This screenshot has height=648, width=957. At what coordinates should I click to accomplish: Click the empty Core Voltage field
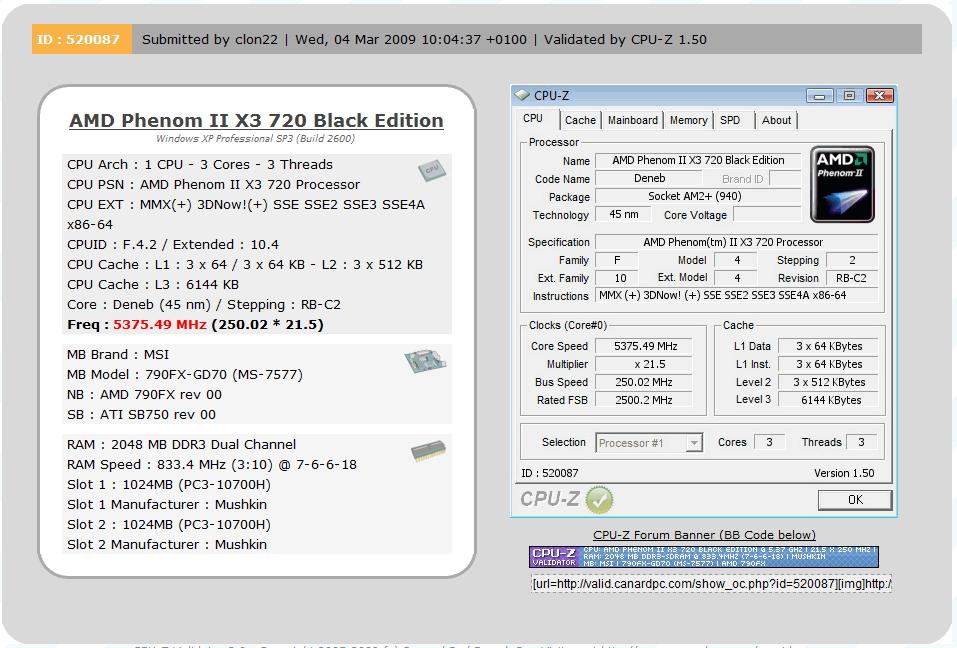767,214
